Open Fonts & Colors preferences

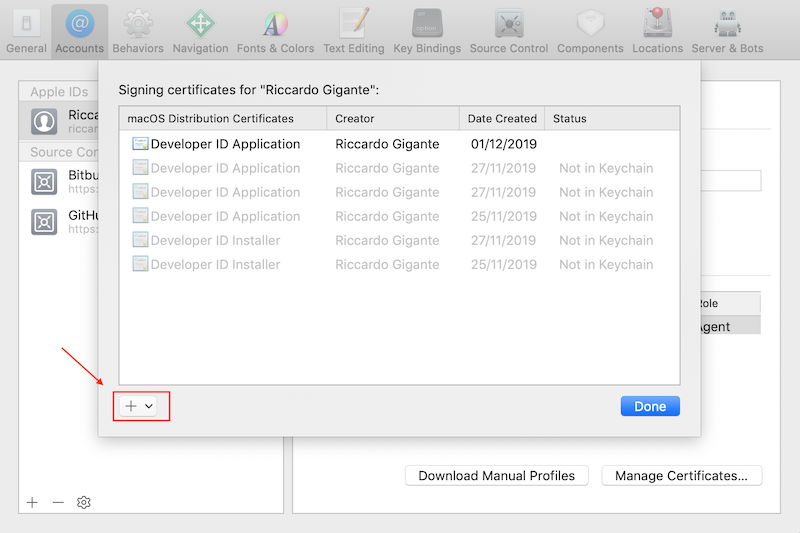coord(275,30)
